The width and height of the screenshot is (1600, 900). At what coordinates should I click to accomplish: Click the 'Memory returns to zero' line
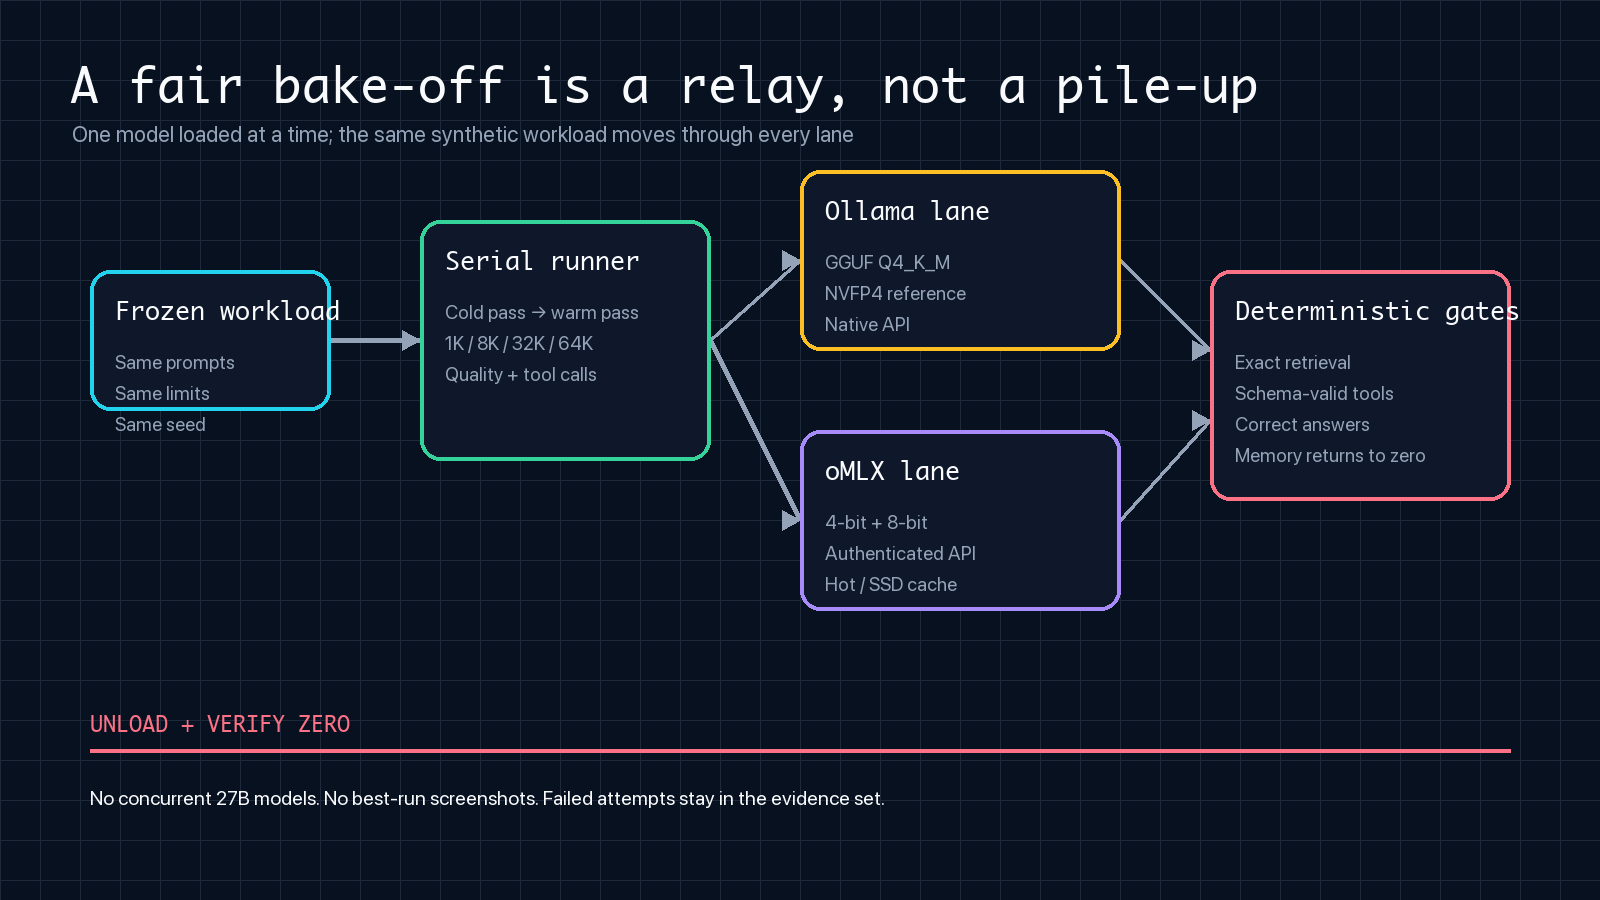1330,456
